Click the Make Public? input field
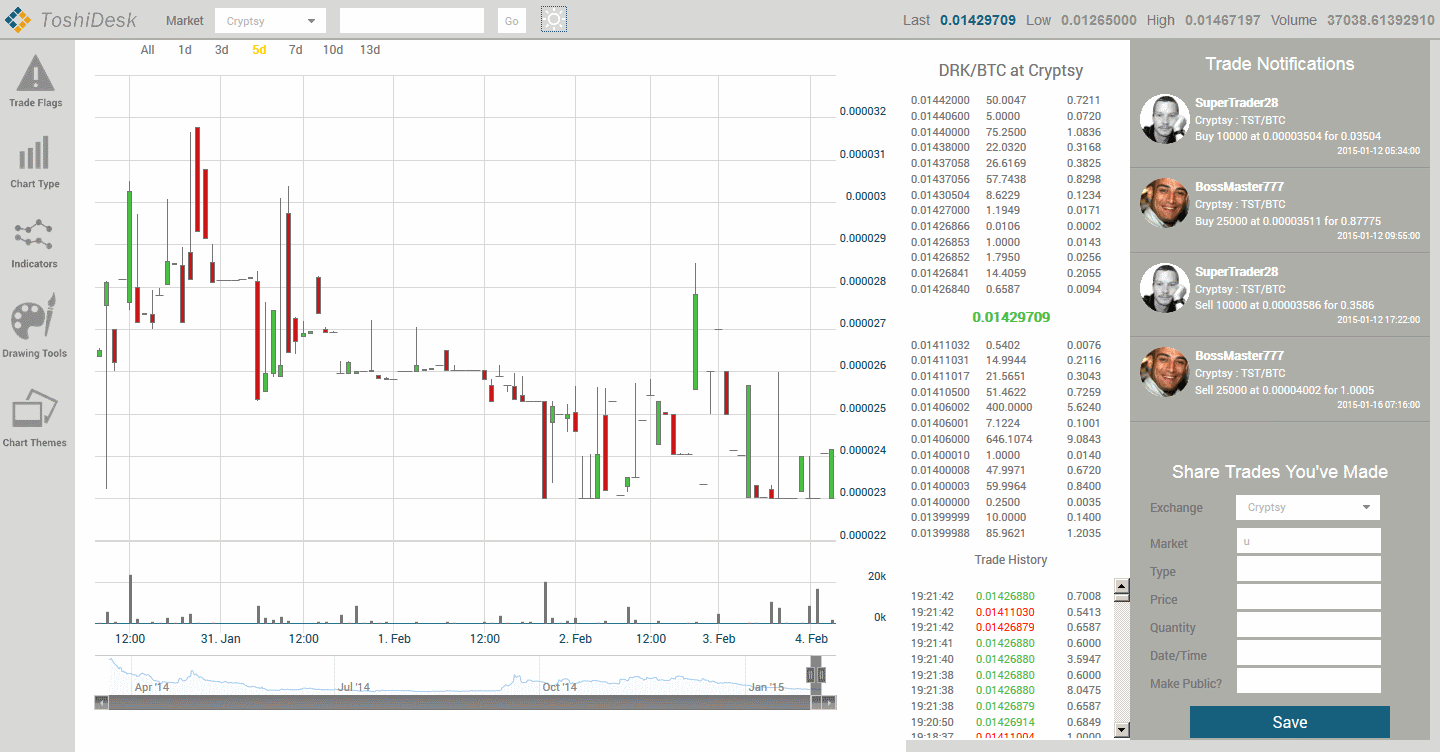Image resolution: width=1440 pixels, height=752 pixels. [x=1308, y=681]
